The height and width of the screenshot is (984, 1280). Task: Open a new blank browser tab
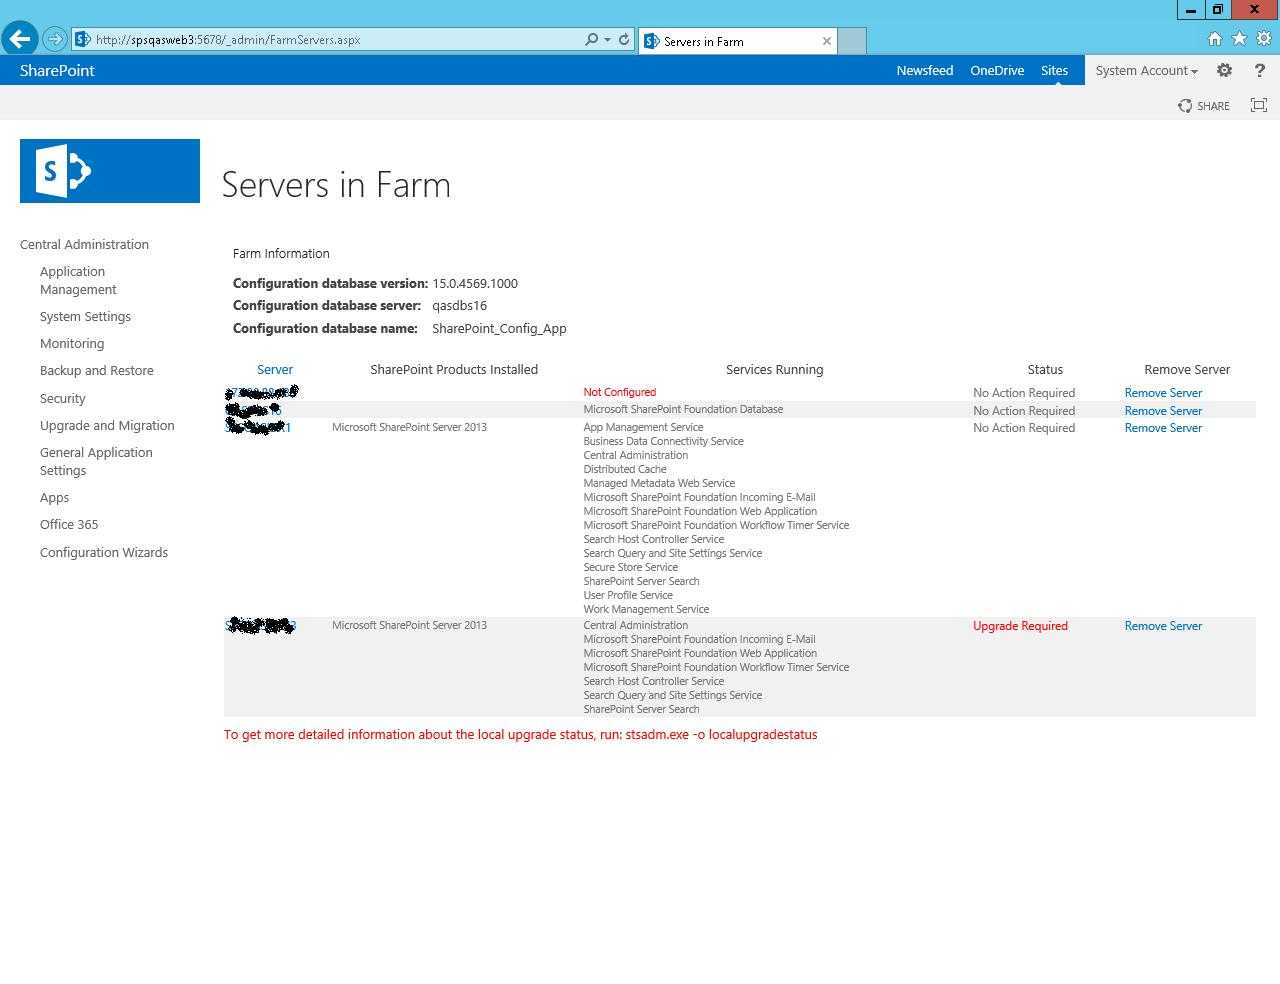[x=852, y=41]
